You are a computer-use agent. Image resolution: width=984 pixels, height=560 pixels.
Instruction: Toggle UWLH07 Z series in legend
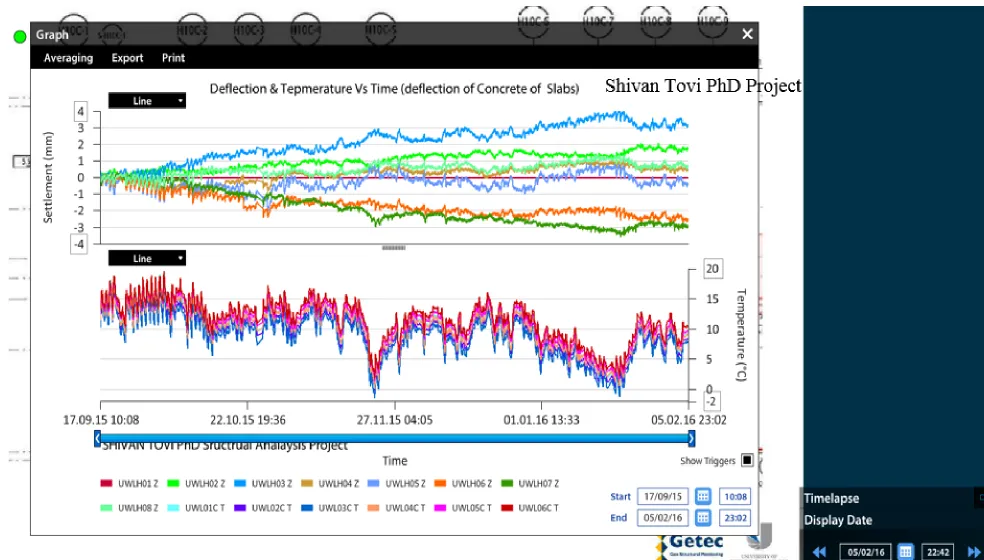pyautogui.click(x=530, y=483)
